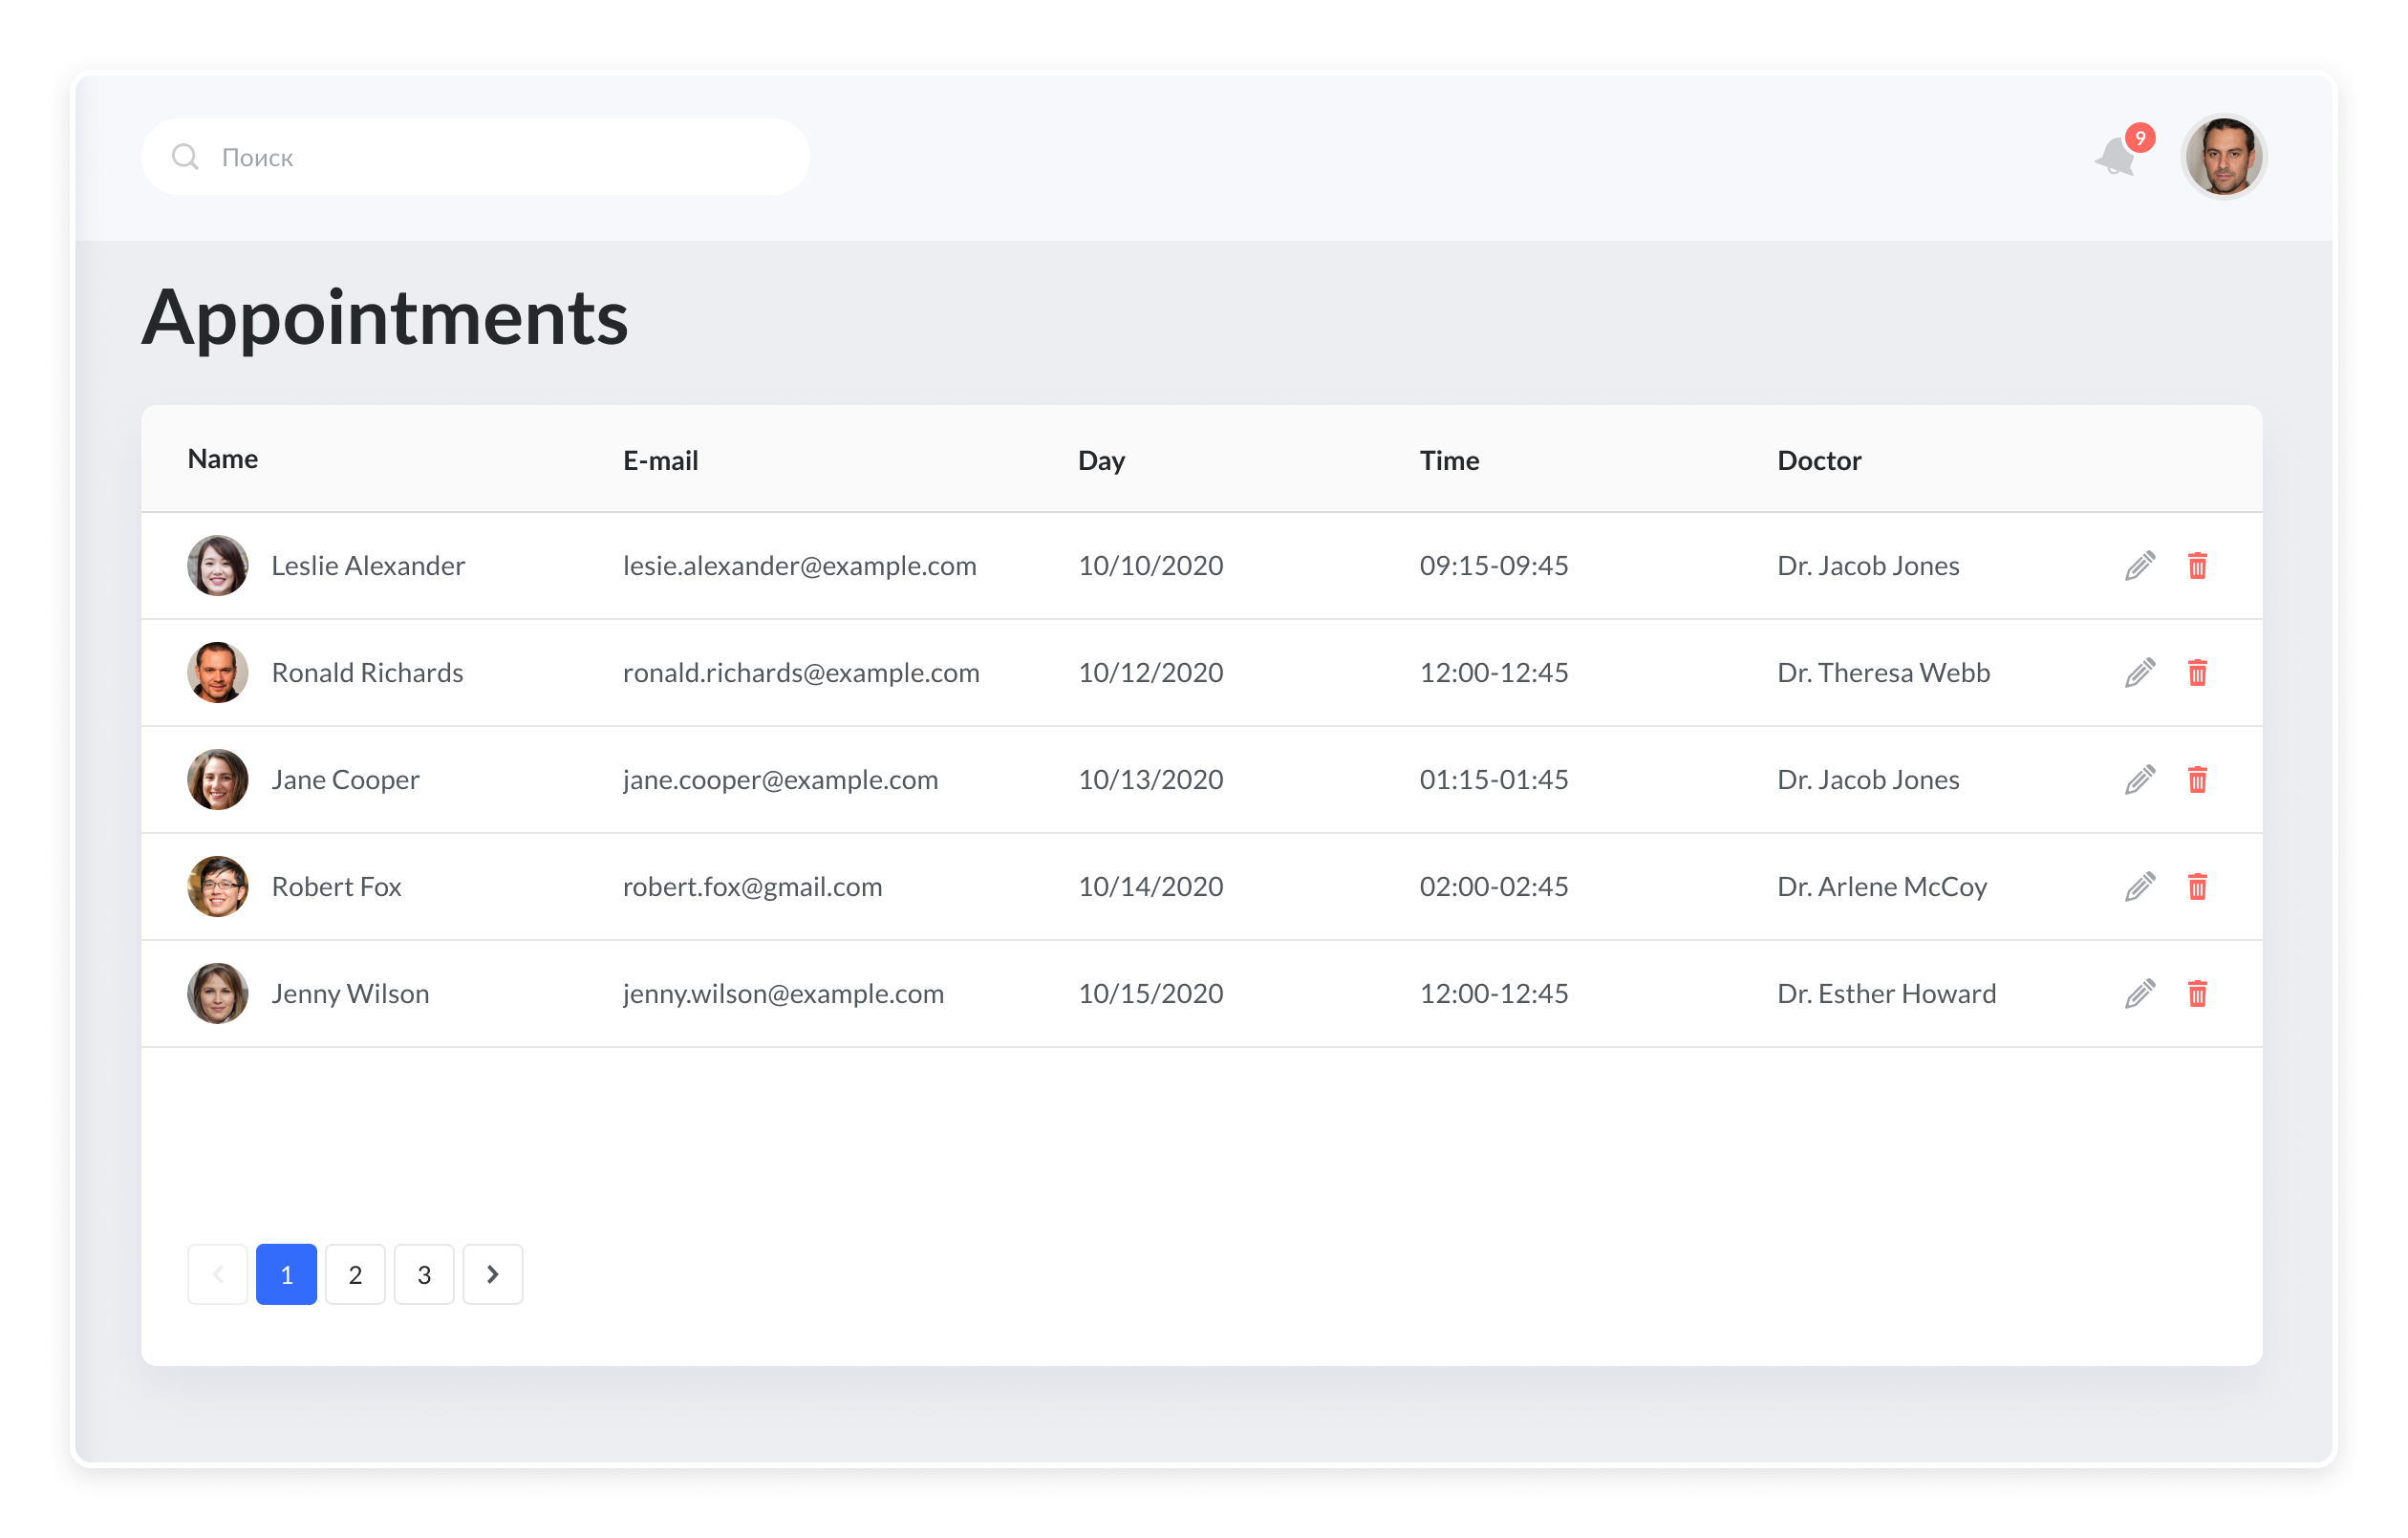Screen dimensions: 2408x1538
Task: Select the name Leslie Alexander
Action: coord(368,566)
